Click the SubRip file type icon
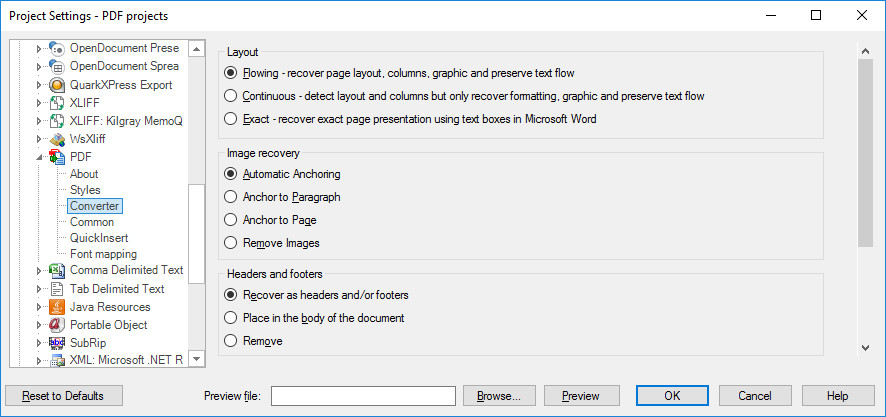 pos(57,343)
